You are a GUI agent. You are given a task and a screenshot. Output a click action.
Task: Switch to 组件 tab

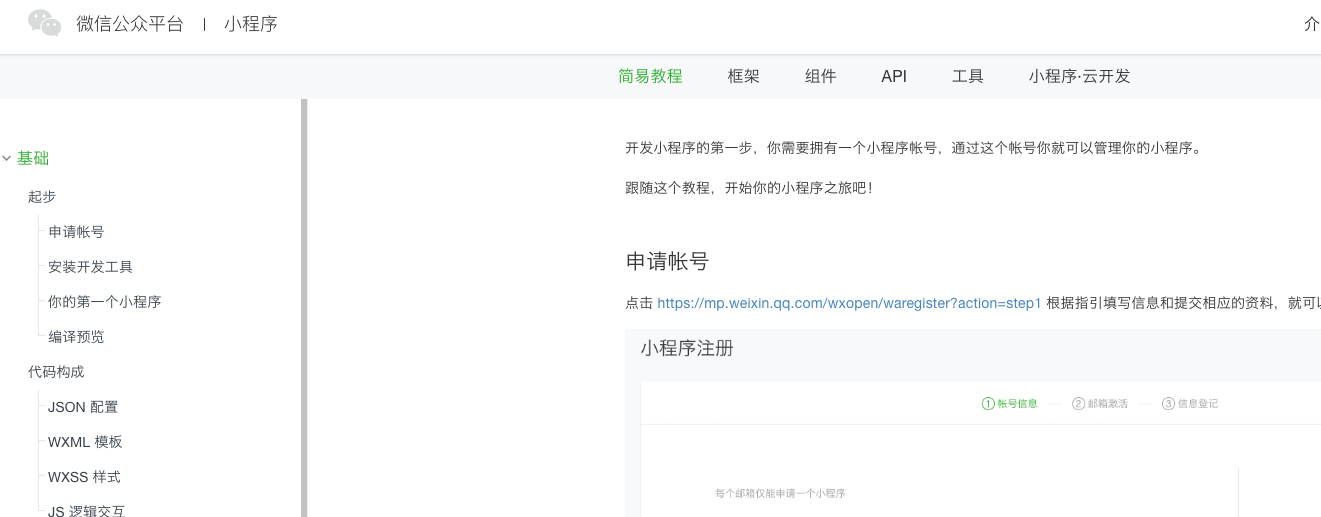click(x=821, y=76)
